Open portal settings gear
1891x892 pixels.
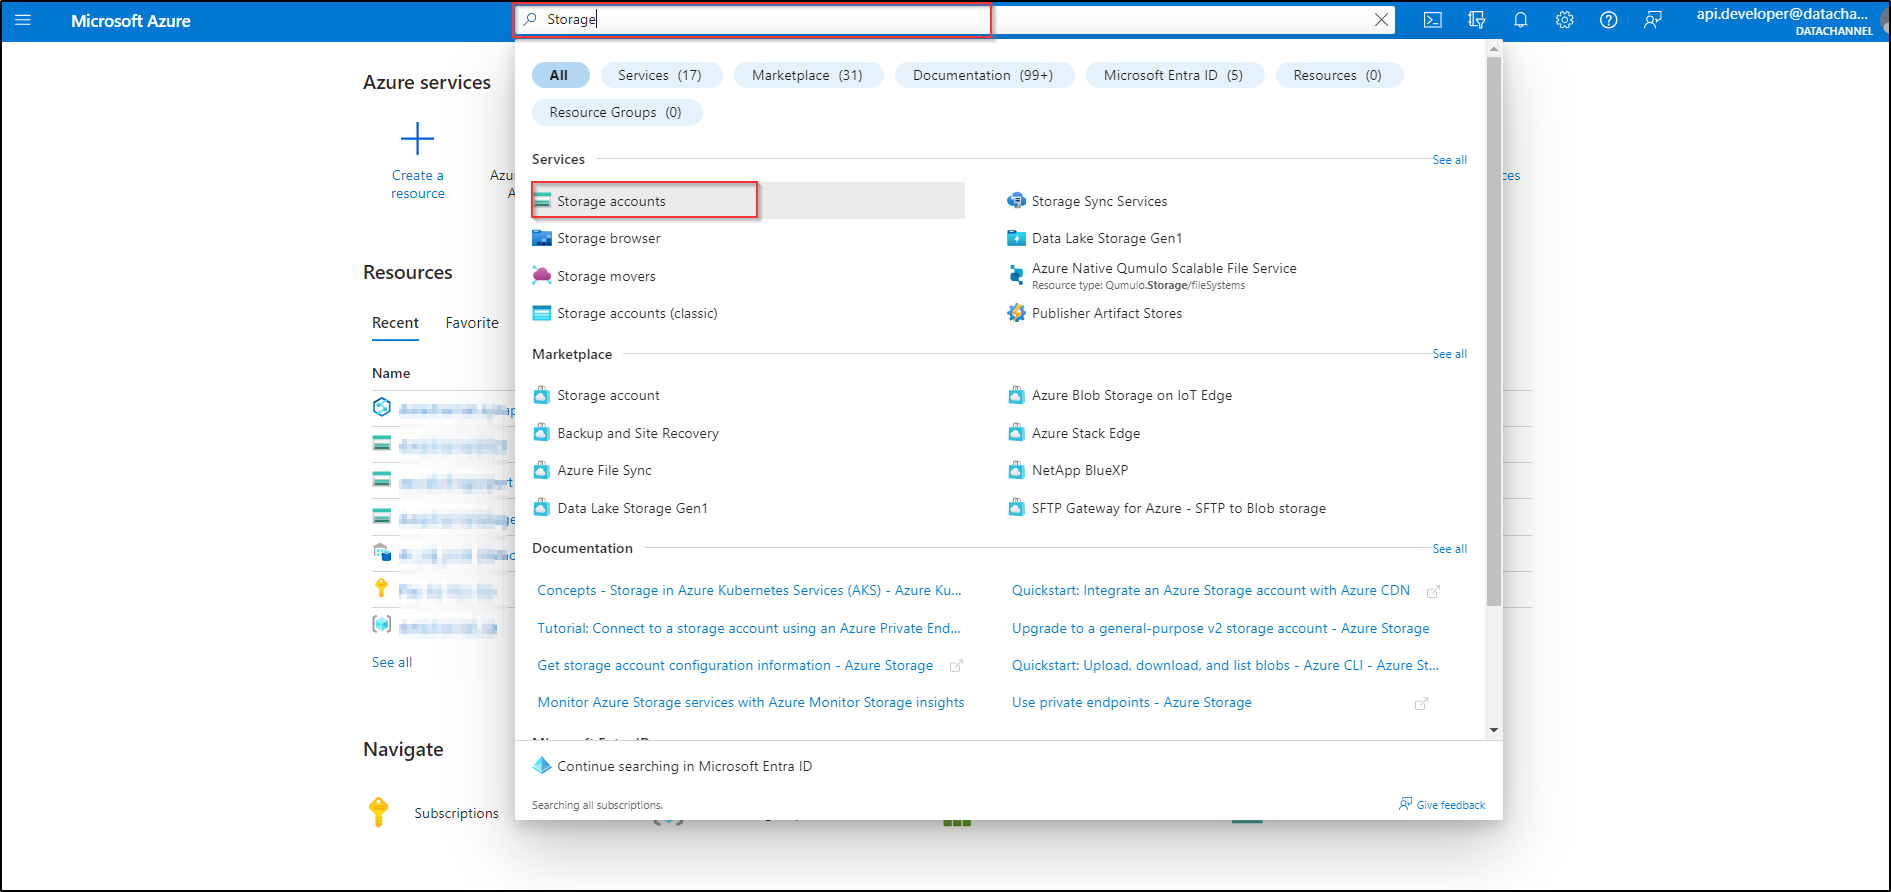1564,20
